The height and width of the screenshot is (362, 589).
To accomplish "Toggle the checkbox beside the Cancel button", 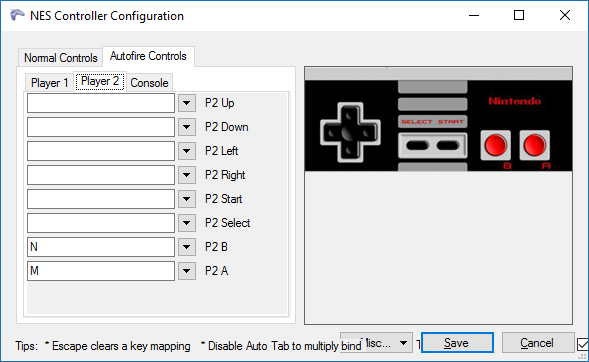I will [x=583, y=344].
